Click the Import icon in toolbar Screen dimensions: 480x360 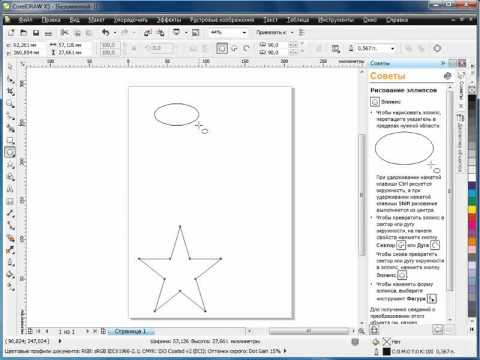(148, 33)
